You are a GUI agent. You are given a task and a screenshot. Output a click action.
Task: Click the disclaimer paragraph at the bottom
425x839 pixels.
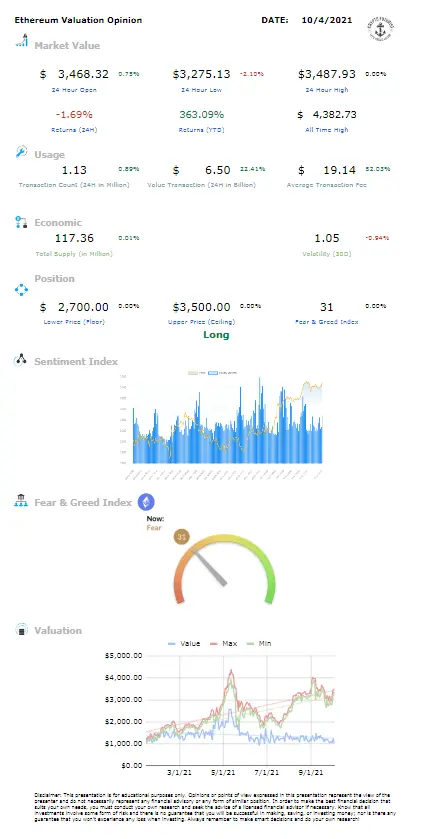[215, 807]
